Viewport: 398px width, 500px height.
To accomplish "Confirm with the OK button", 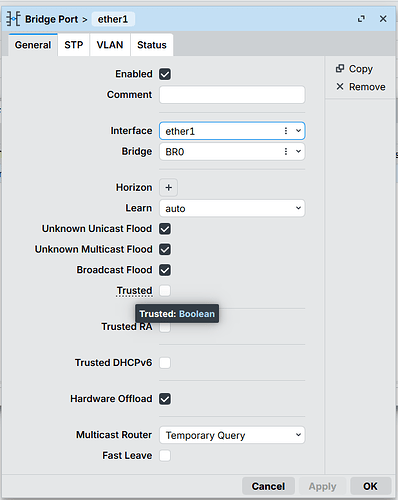I will coord(370,486).
